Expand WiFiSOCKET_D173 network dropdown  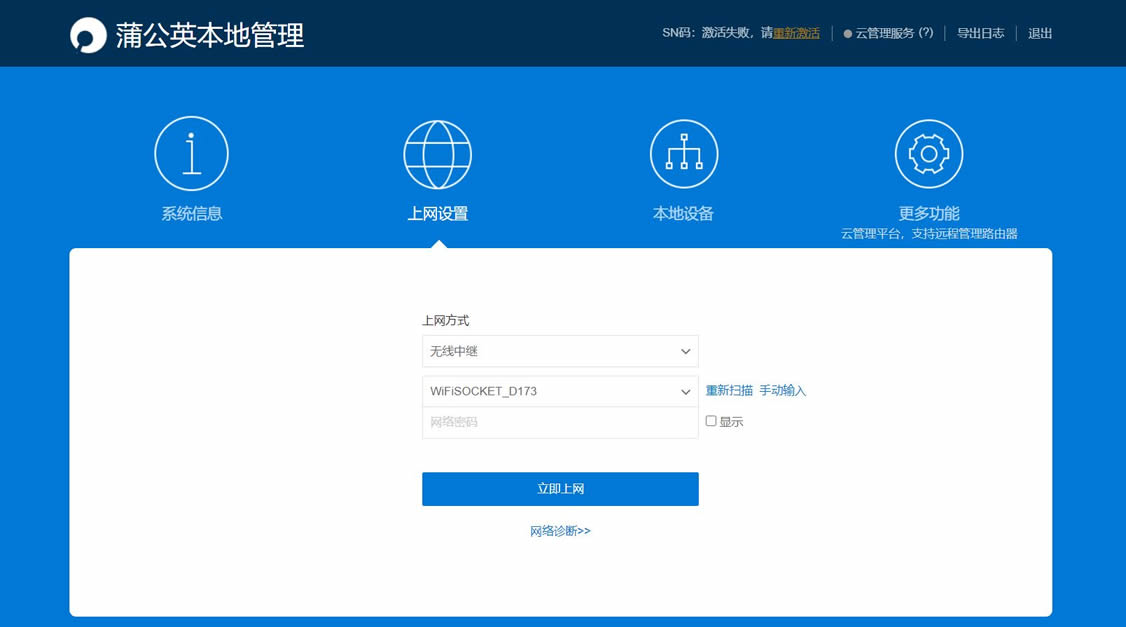pyautogui.click(x=560, y=391)
